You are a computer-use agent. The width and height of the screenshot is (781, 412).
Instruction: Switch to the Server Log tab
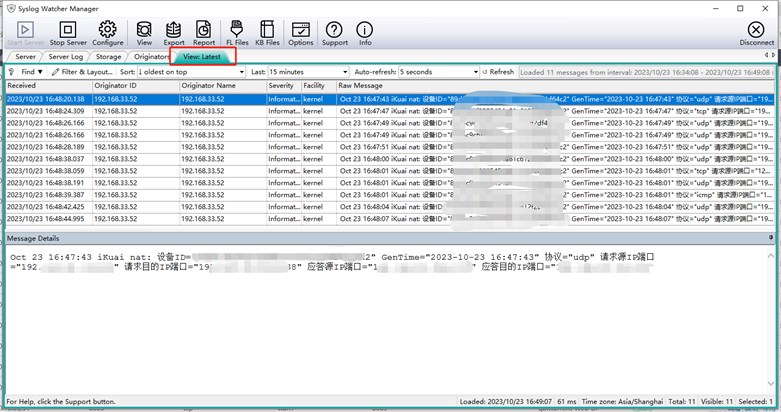[66, 56]
